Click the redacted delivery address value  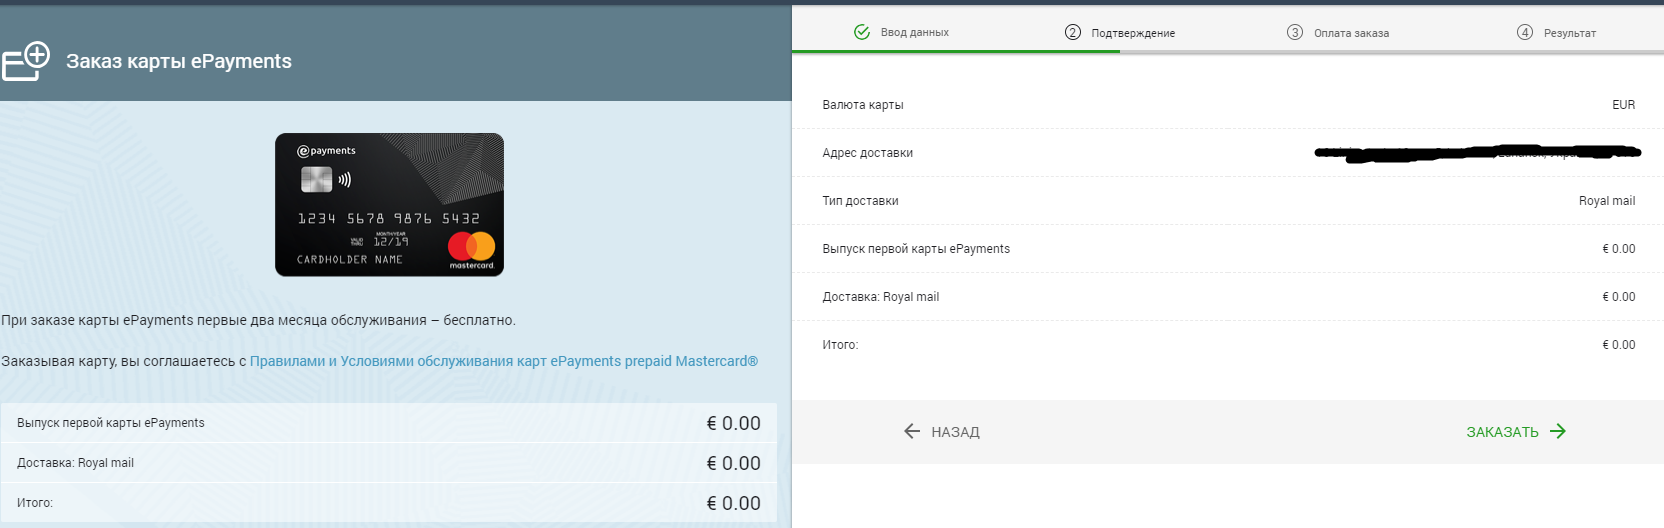(x=1477, y=153)
